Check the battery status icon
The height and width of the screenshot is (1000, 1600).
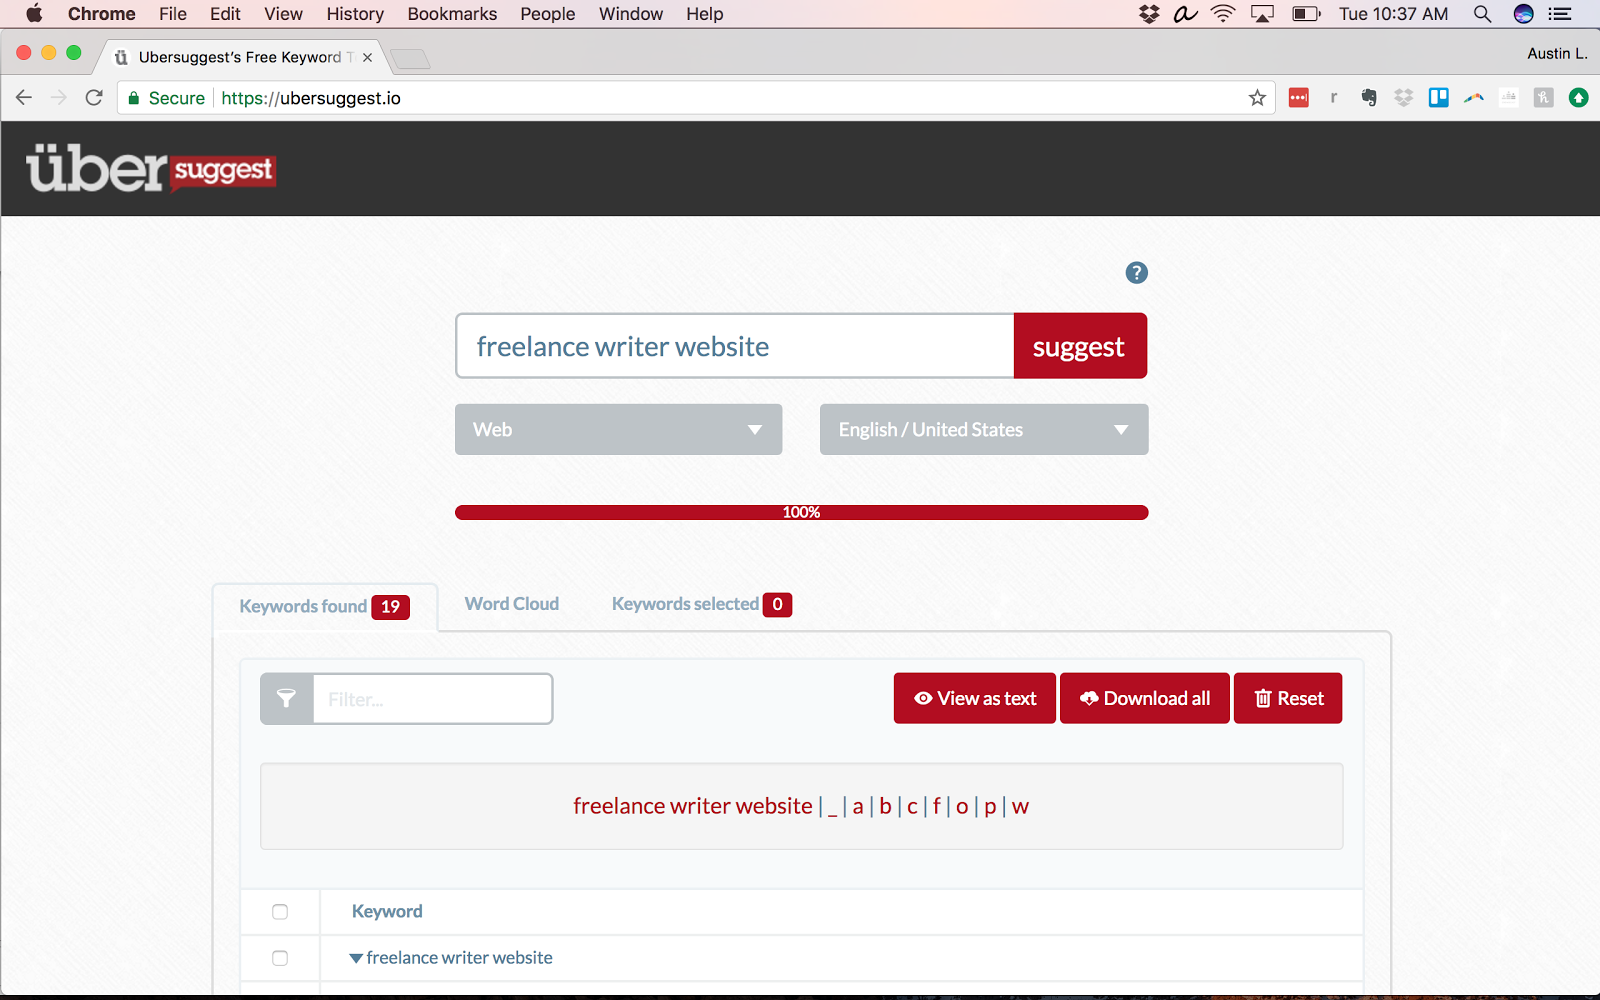coord(1306,14)
